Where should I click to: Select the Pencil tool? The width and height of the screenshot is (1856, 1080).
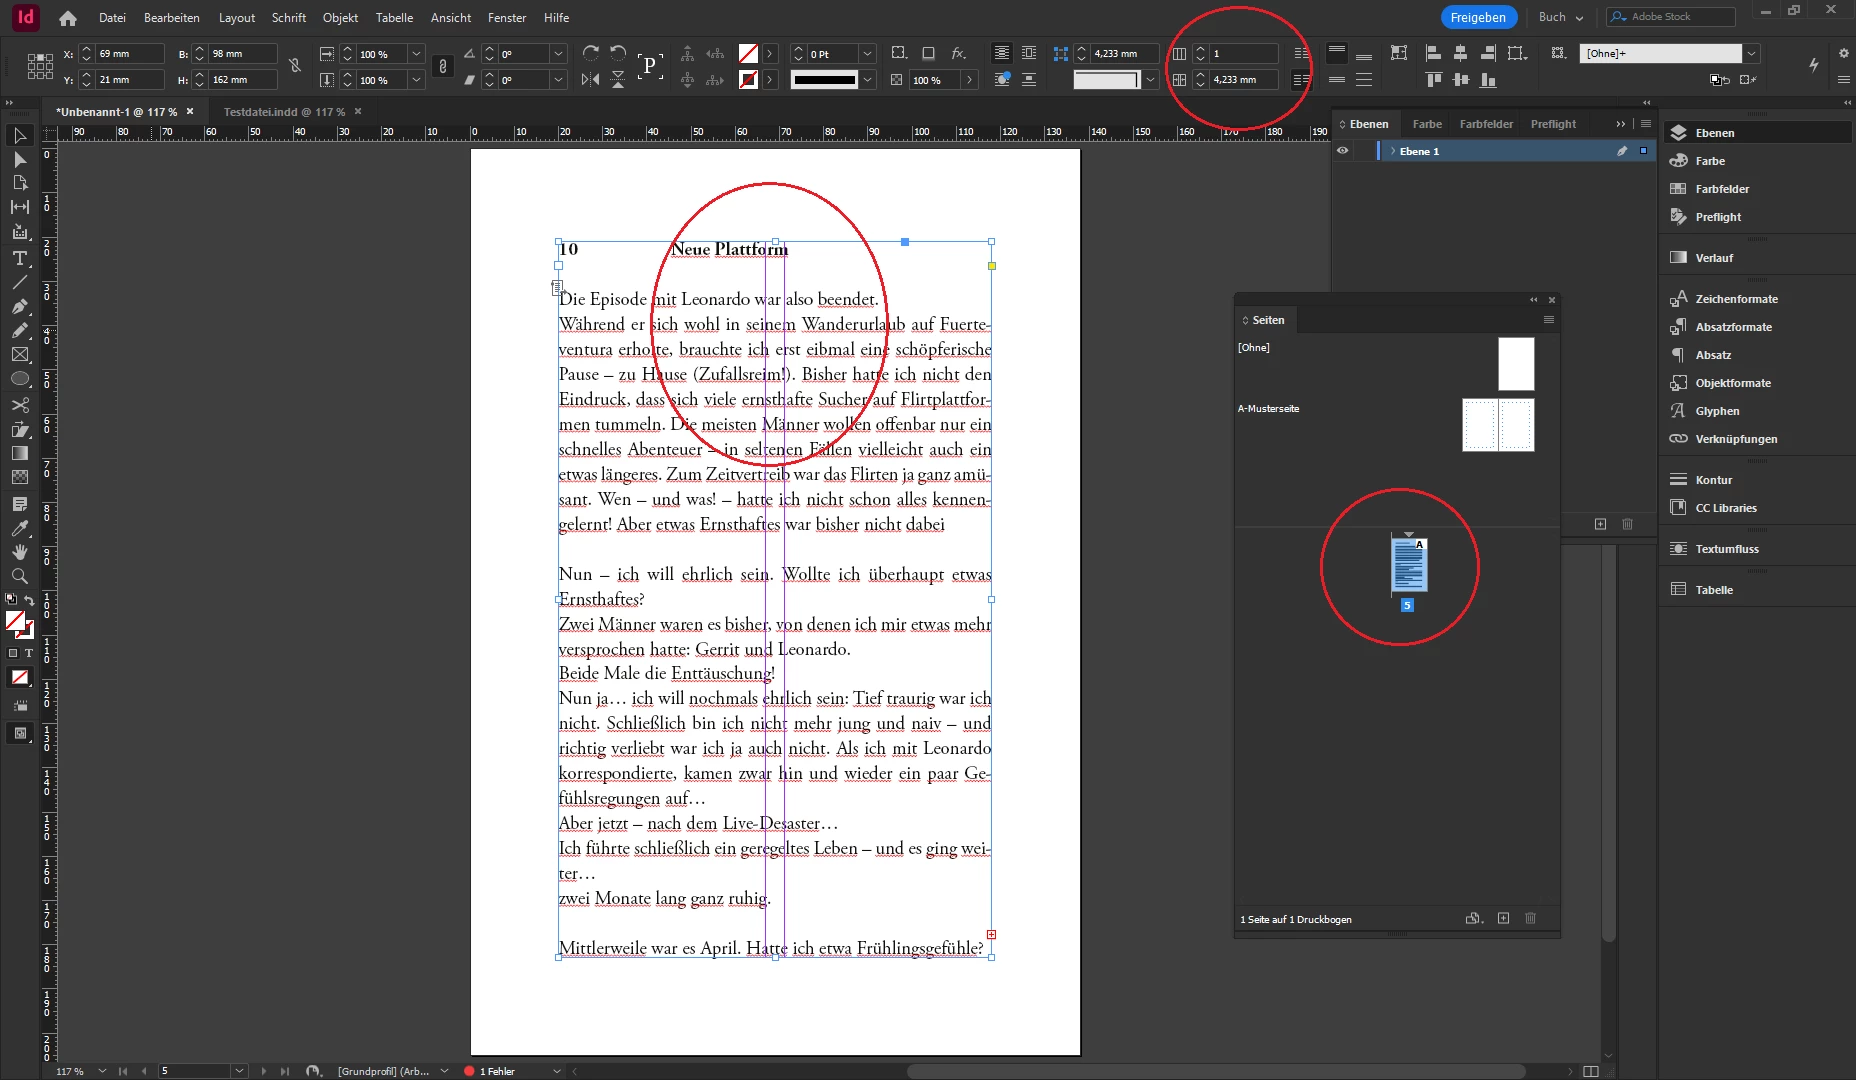[19, 330]
